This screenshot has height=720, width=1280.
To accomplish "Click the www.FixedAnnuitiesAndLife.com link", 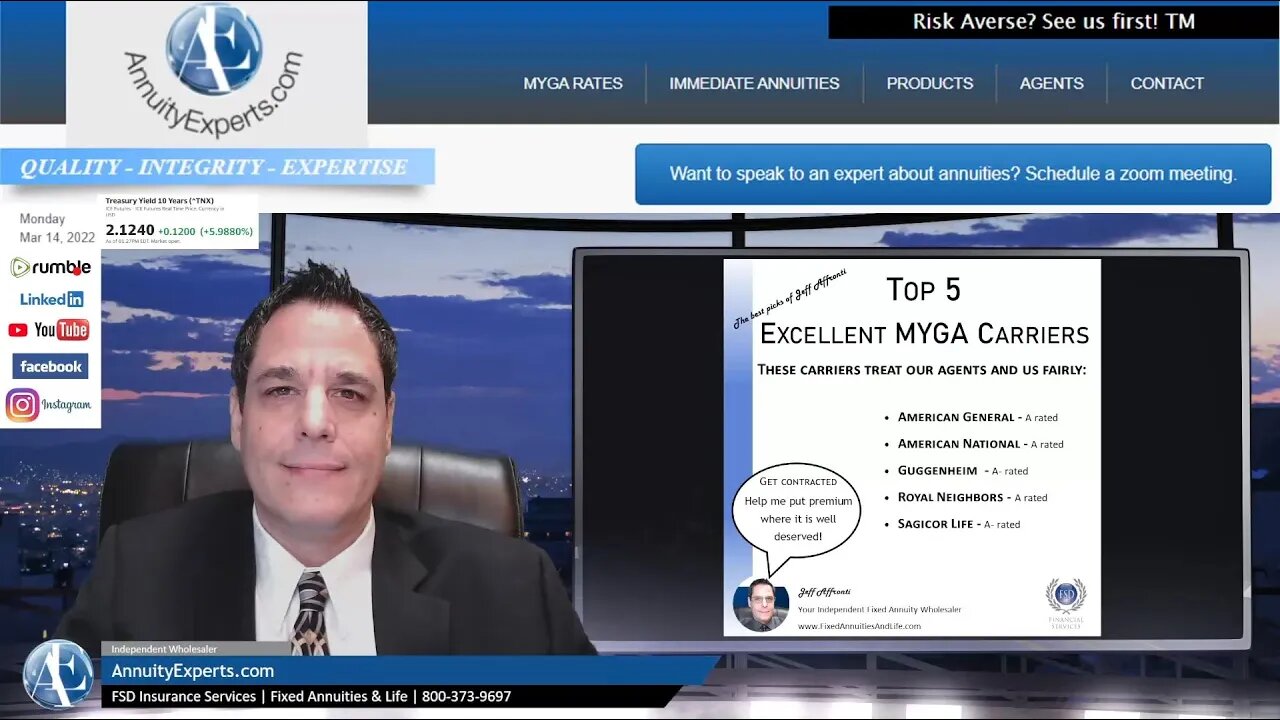I will (859, 626).
